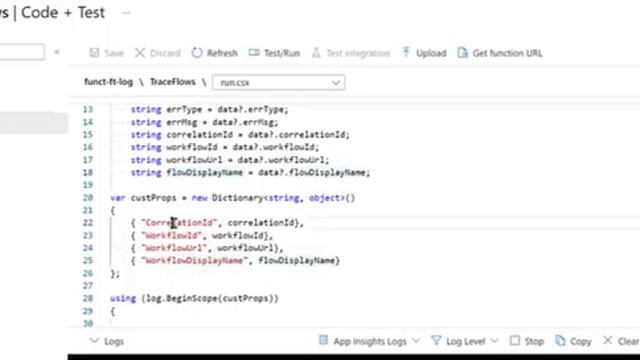Click the Clear logs X icon
The image size is (640, 360).
pyautogui.click(x=608, y=340)
